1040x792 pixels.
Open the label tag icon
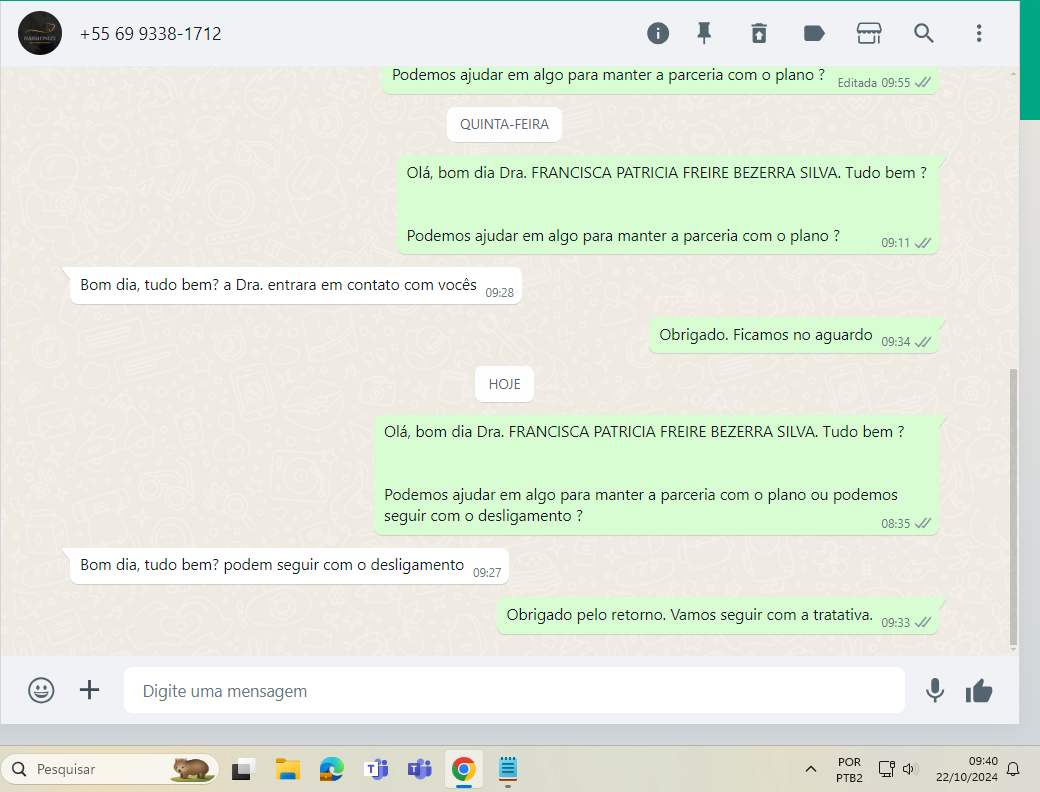(x=814, y=33)
